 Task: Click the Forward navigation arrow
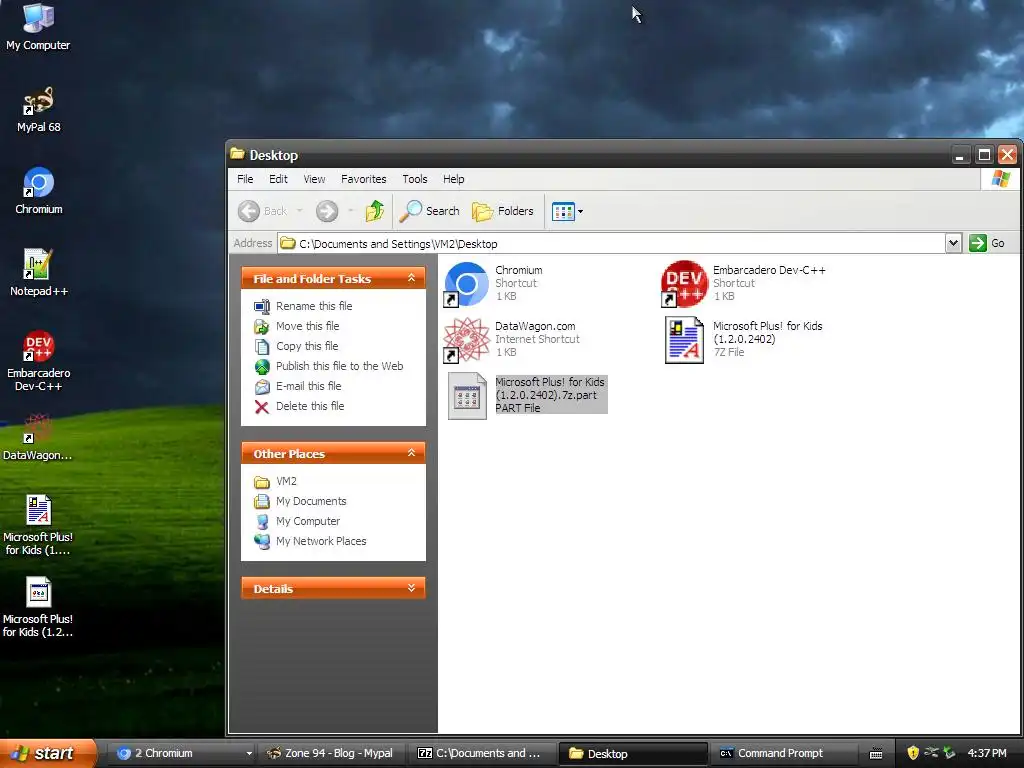327,211
